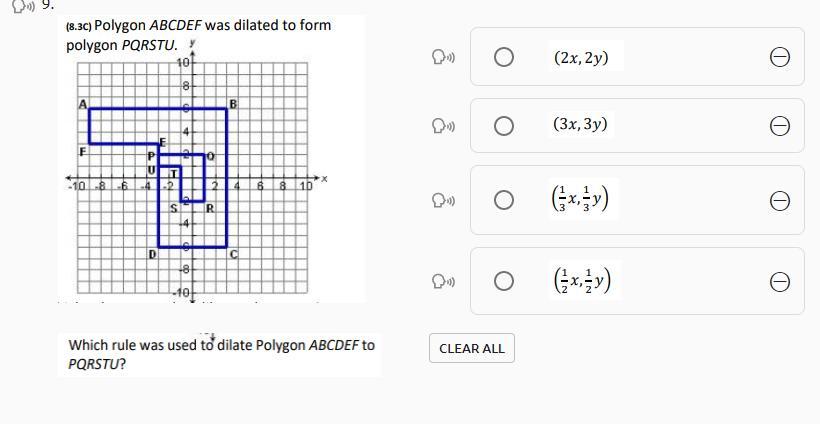820x424 pixels.
Task: Choose the one-third x, one-third y radio button
Action: coord(504,201)
